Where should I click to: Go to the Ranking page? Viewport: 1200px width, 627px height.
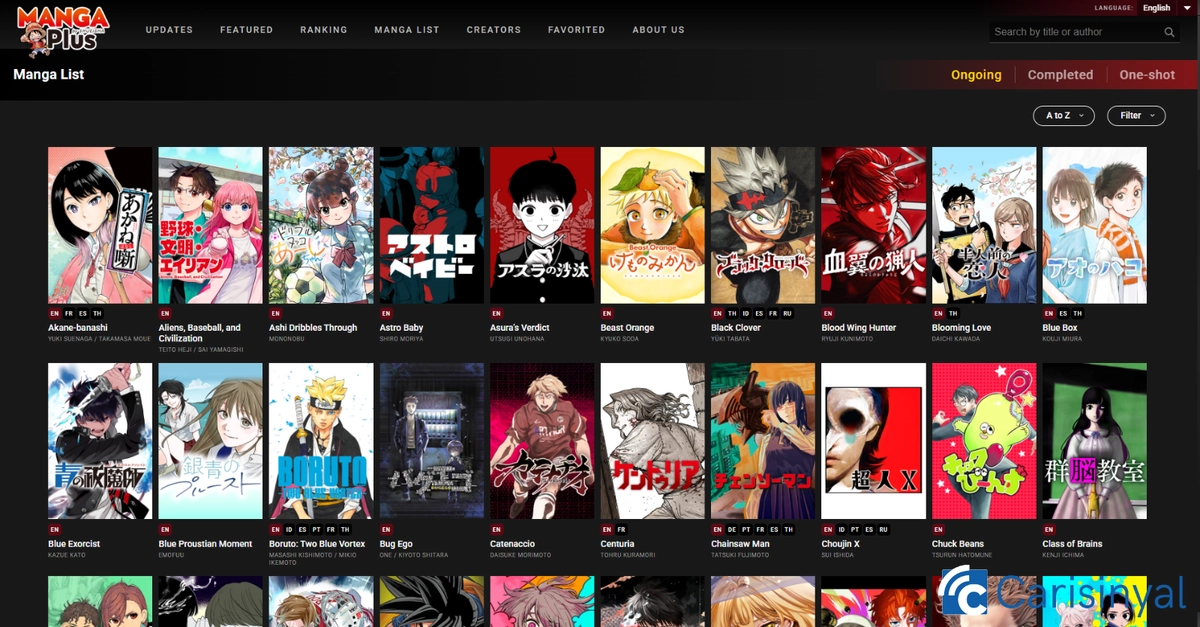tap(324, 30)
